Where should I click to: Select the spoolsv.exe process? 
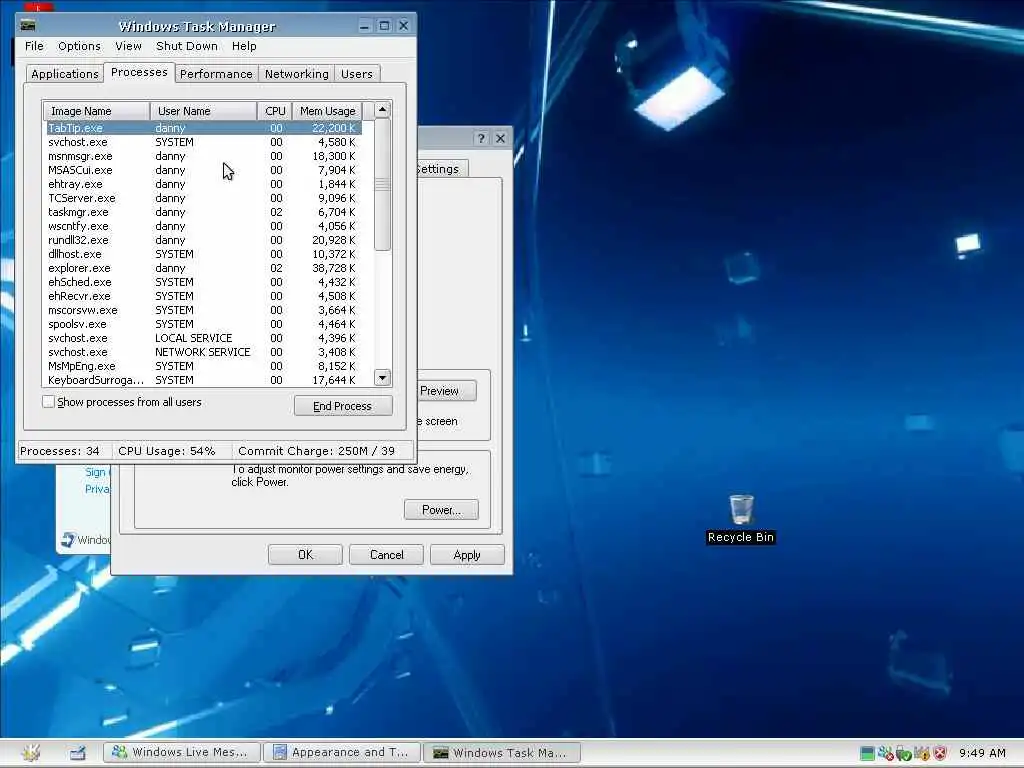(x=203, y=325)
